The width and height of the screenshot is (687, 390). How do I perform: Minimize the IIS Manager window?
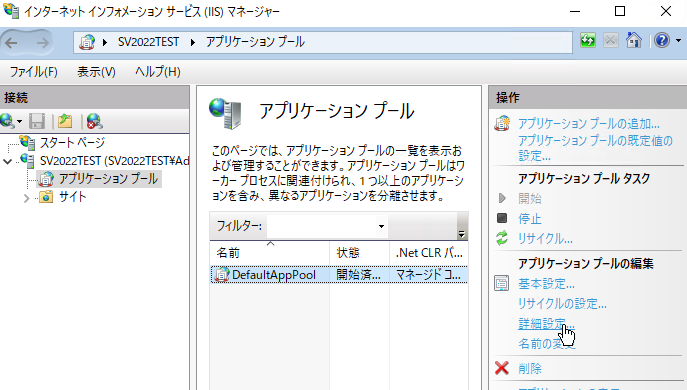pos(575,11)
